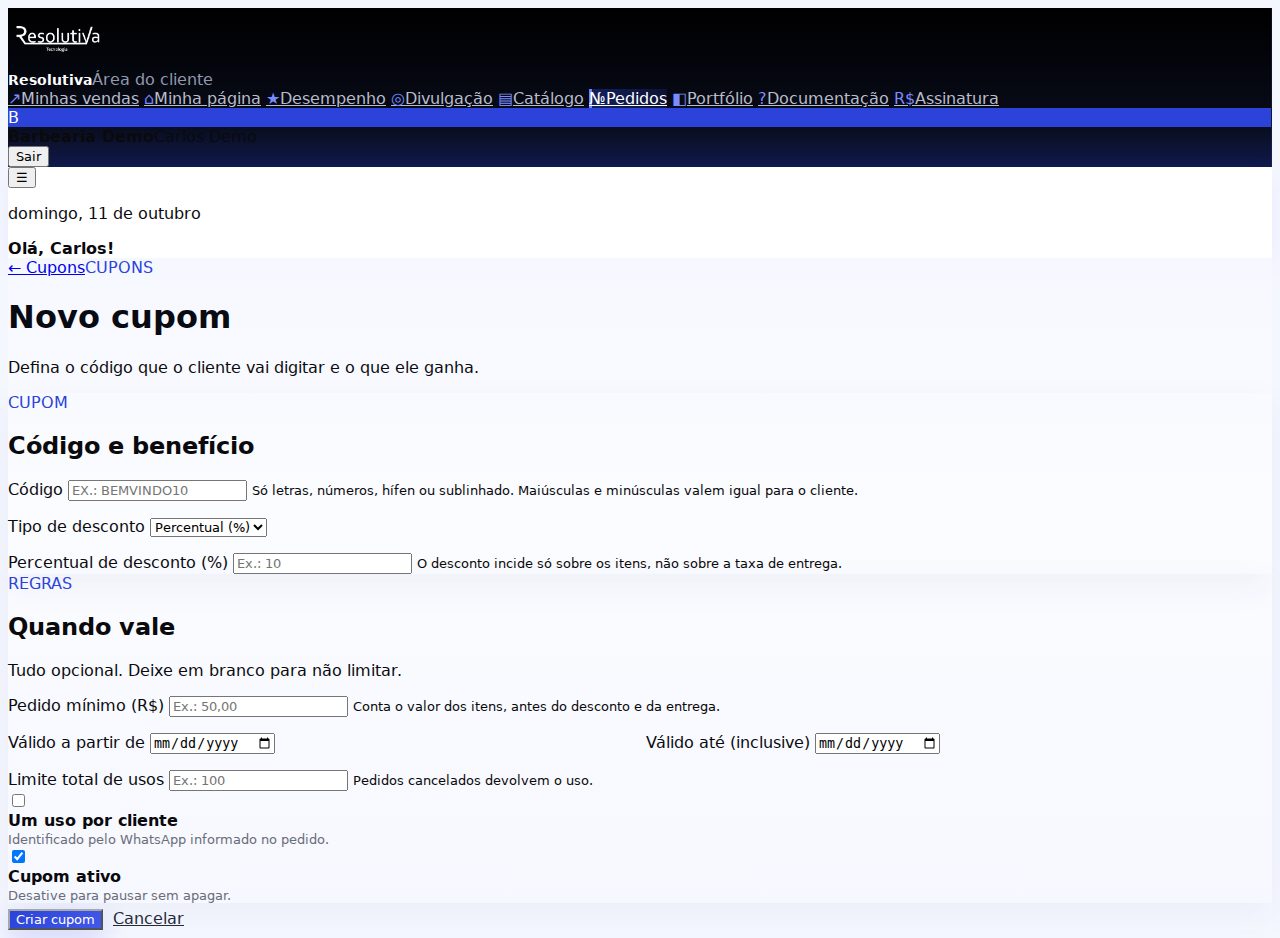
Task: Select the Pedidos nav item
Action: (628, 98)
